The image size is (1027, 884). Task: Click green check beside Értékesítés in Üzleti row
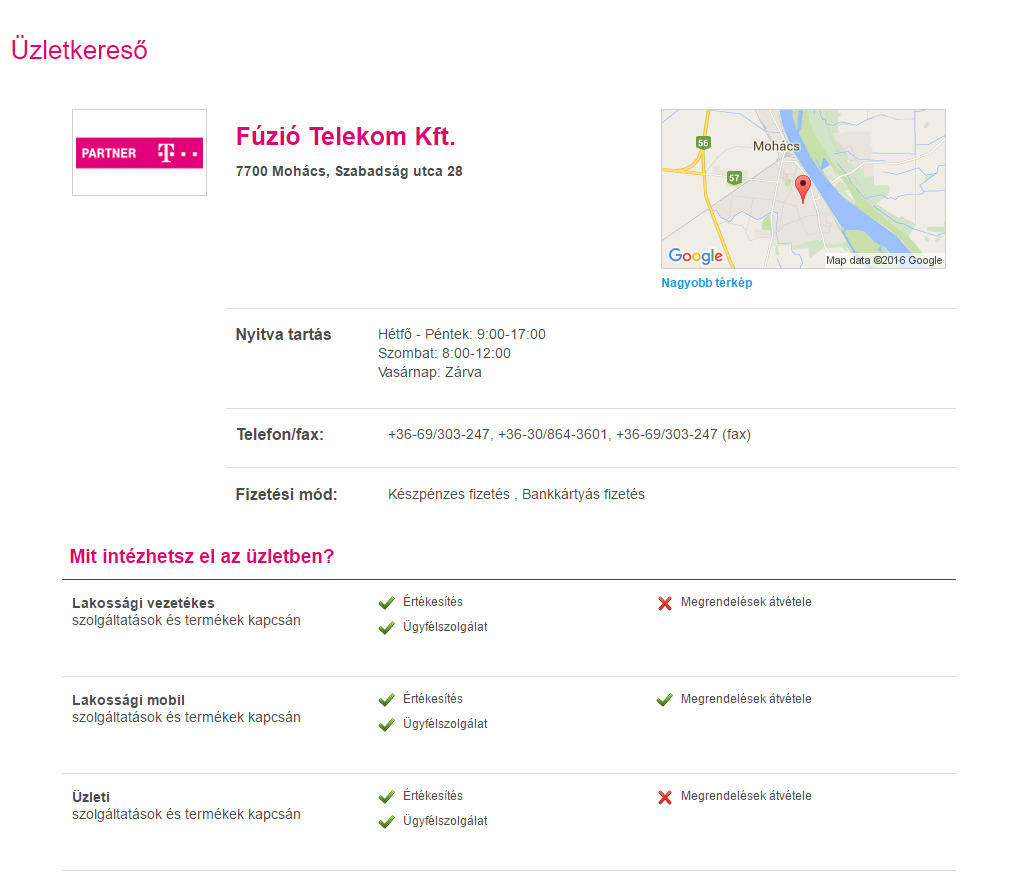(x=386, y=796)
